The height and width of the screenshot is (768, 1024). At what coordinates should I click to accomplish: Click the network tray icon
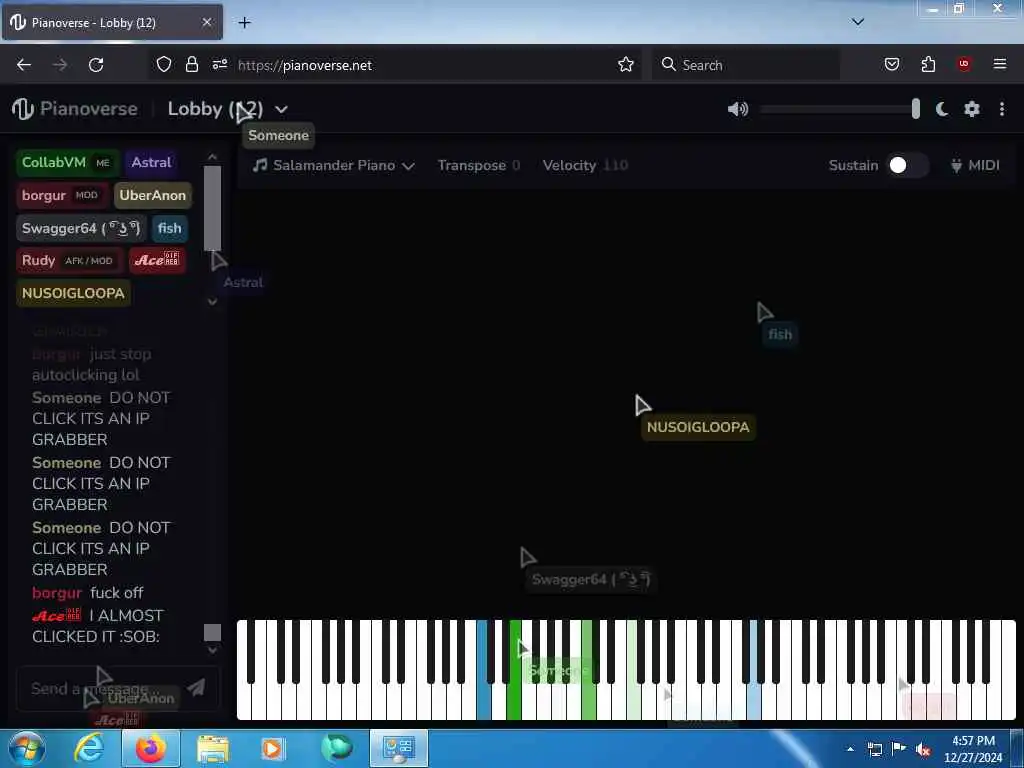pos(874,750)
